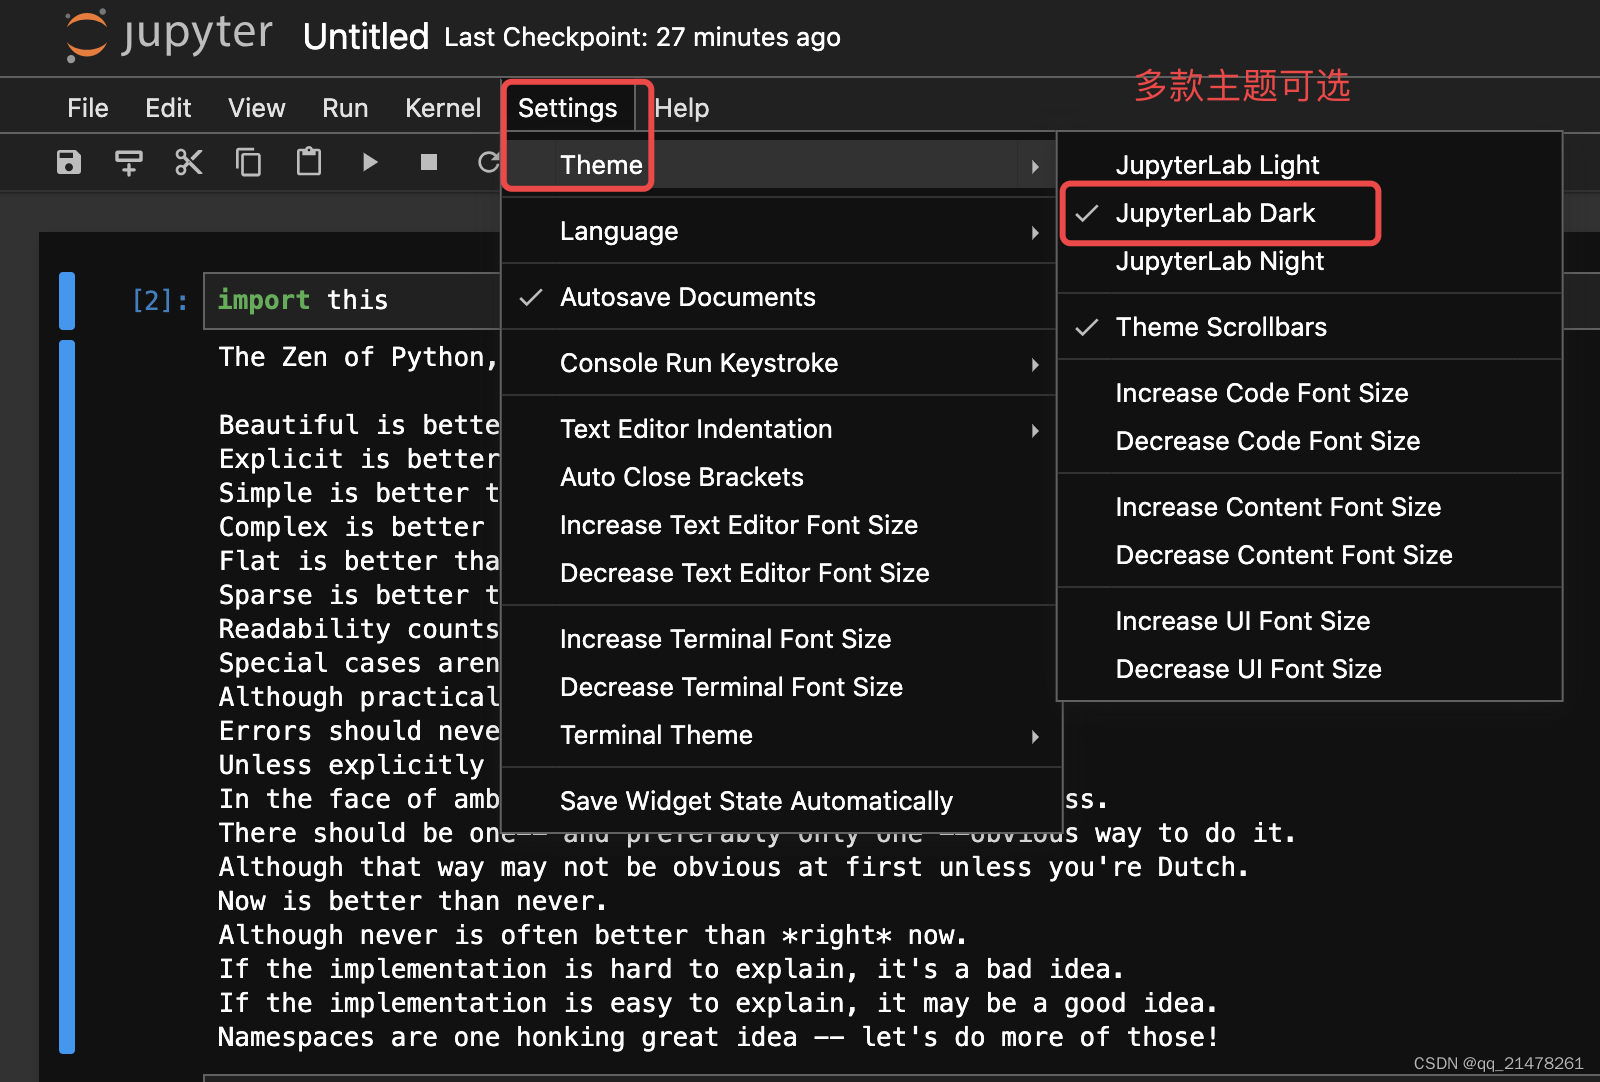Screen dimensions: 1600x1082
Task: Restart the kernel with the circular arrow icon
Action: [488, 162]
